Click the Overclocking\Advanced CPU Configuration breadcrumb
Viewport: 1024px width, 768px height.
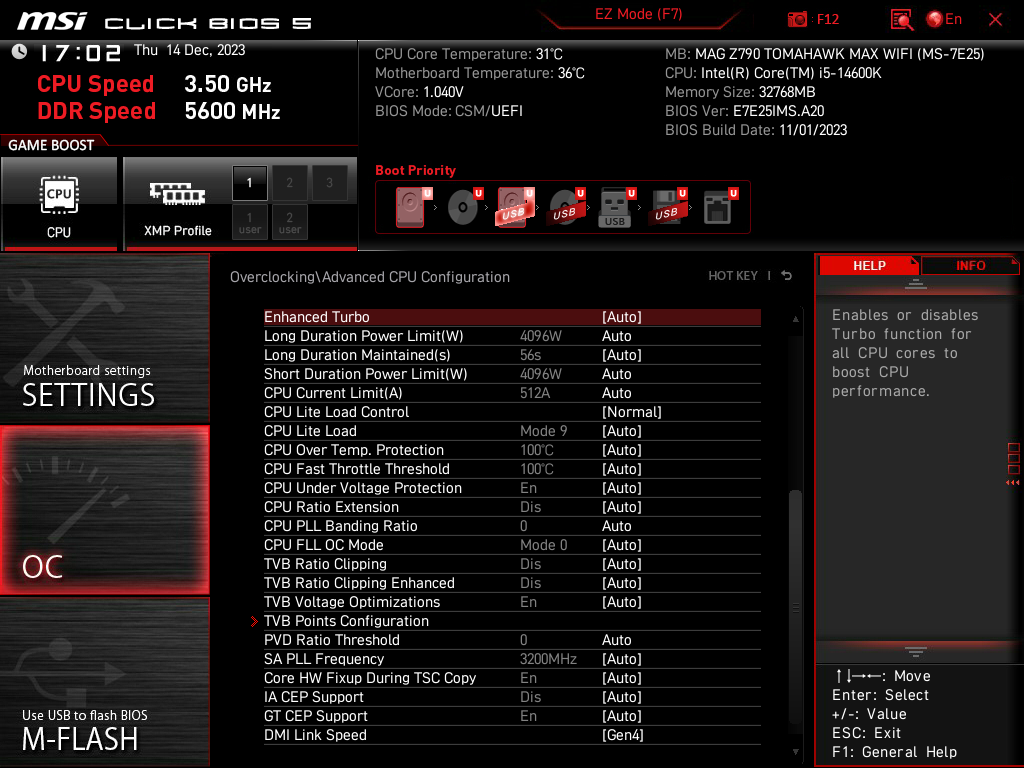[x=370, y=277]
